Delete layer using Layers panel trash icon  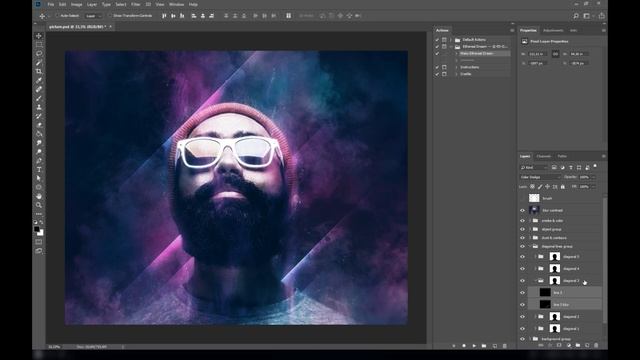tap(596, 345)
